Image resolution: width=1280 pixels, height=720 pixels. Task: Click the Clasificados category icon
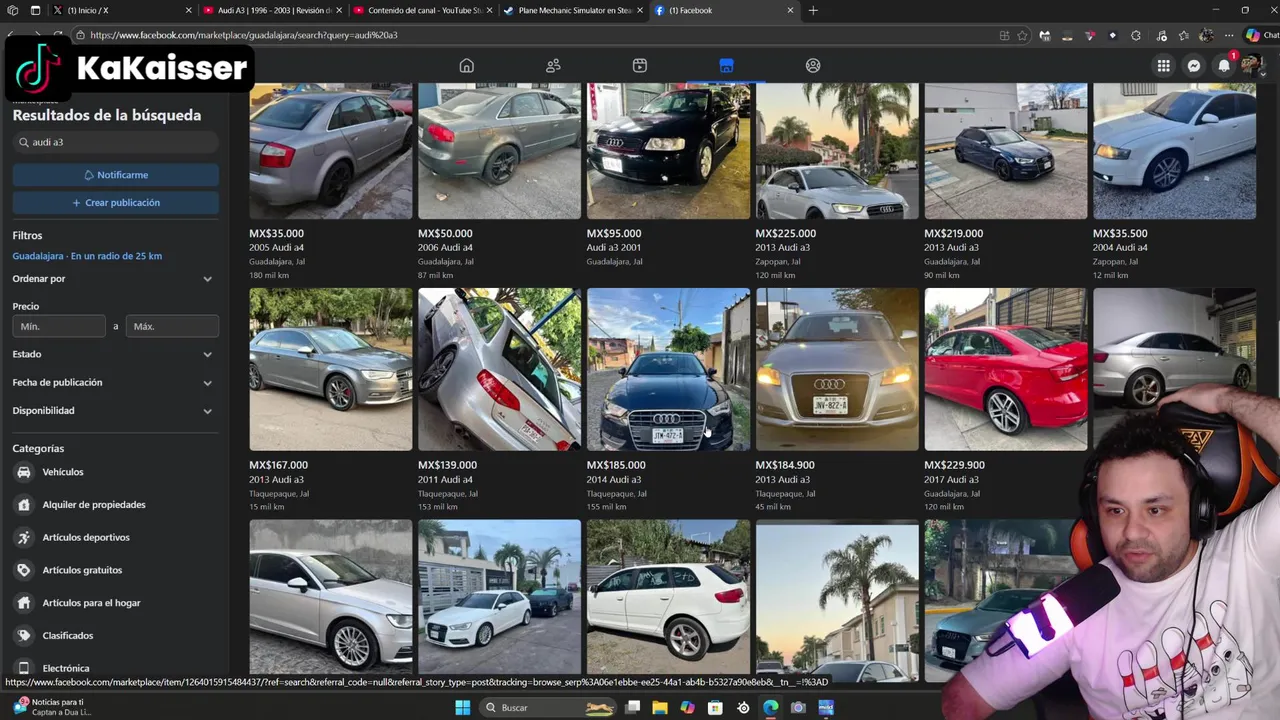tap(24, 636)
